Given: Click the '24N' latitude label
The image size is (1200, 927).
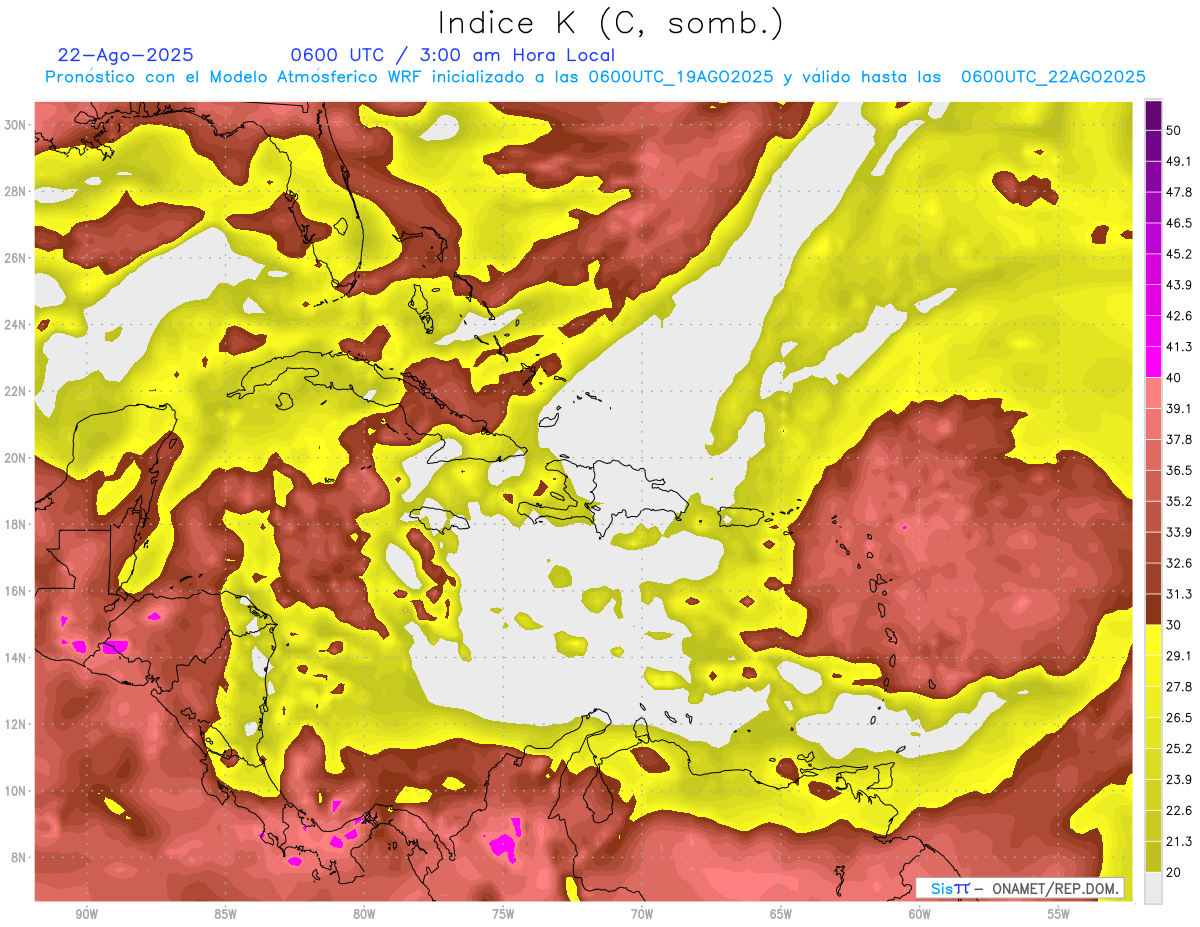Looking at the screenshot, I should click(16, 325).
